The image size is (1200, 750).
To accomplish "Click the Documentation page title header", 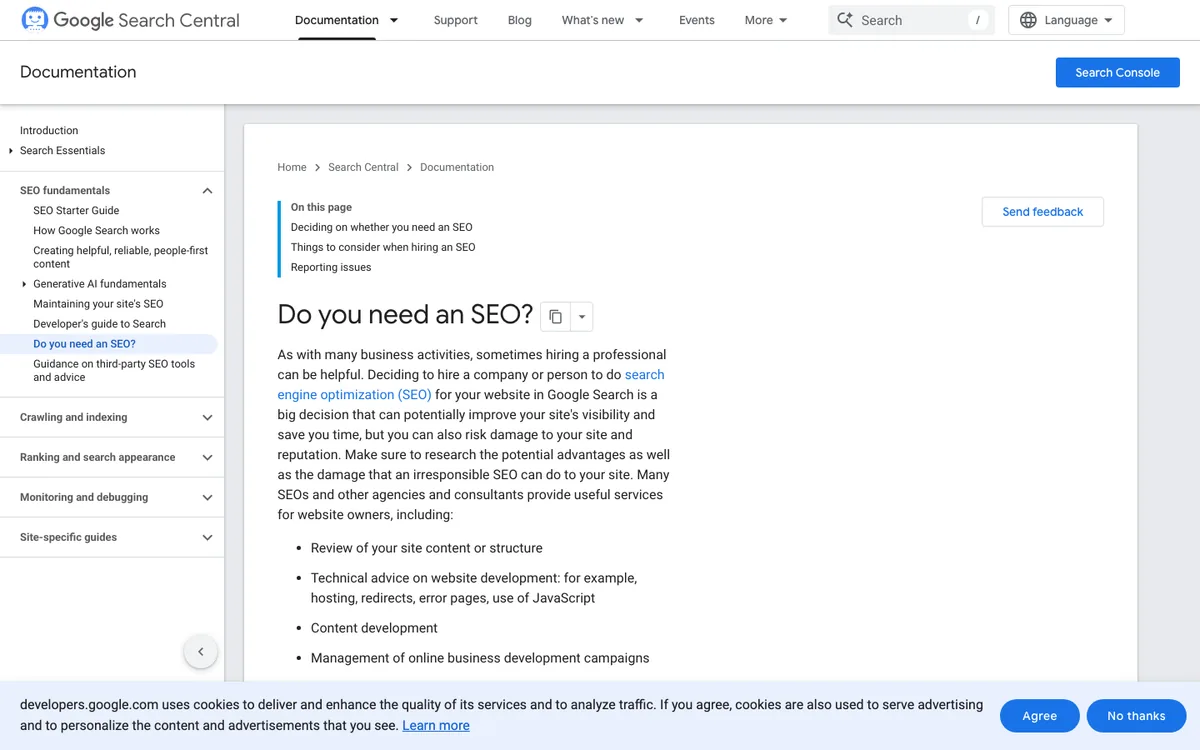I will 78,72.
